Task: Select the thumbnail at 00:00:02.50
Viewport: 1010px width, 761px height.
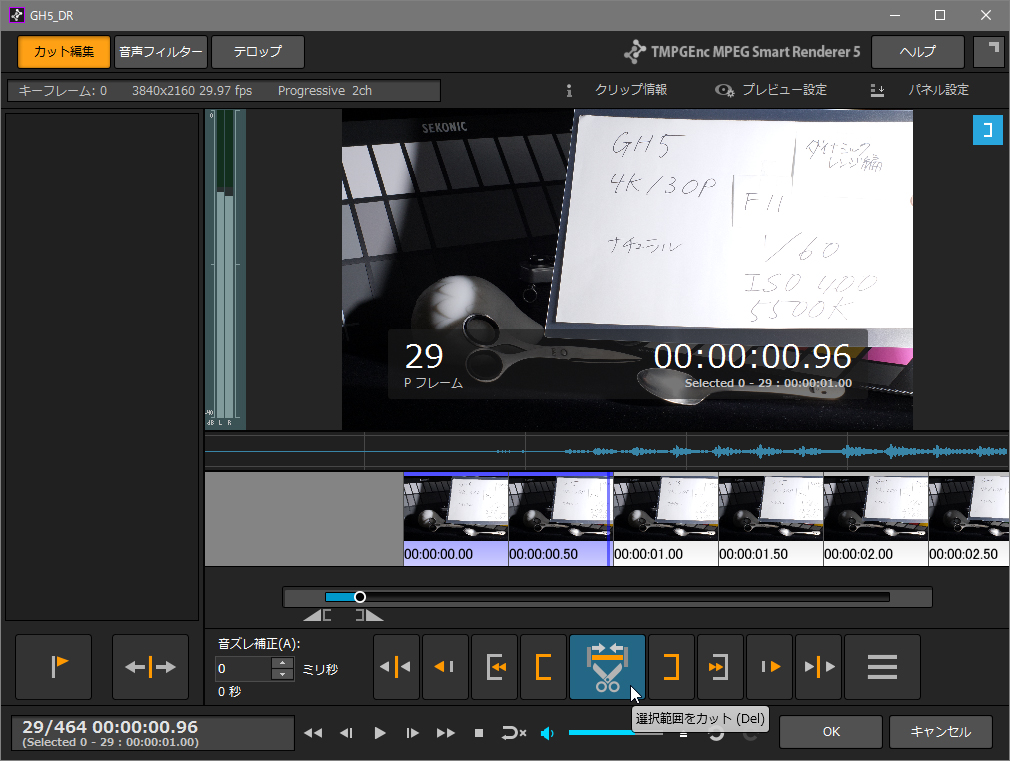Action: point(969,519)
